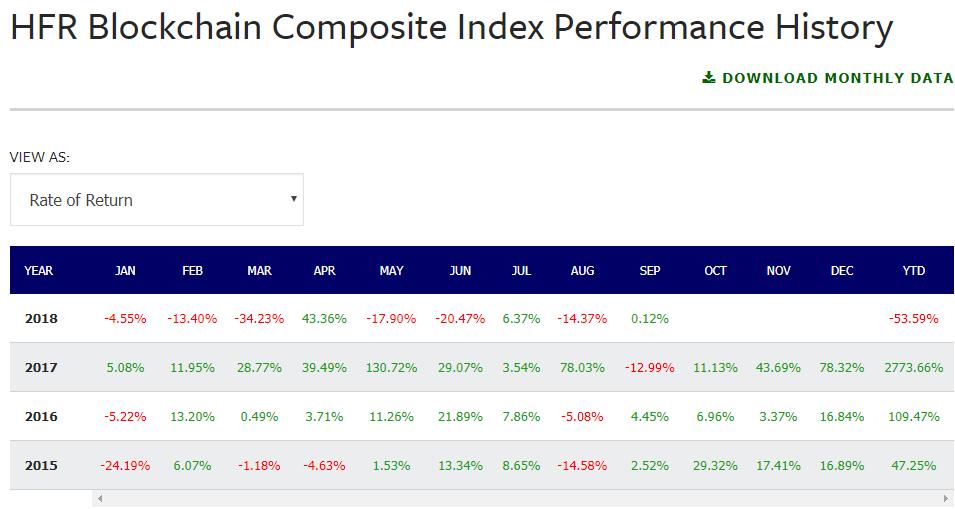Select the MAY column header
Image resolution: width=955 pixels, height=509 pixels.
(392, 270)
